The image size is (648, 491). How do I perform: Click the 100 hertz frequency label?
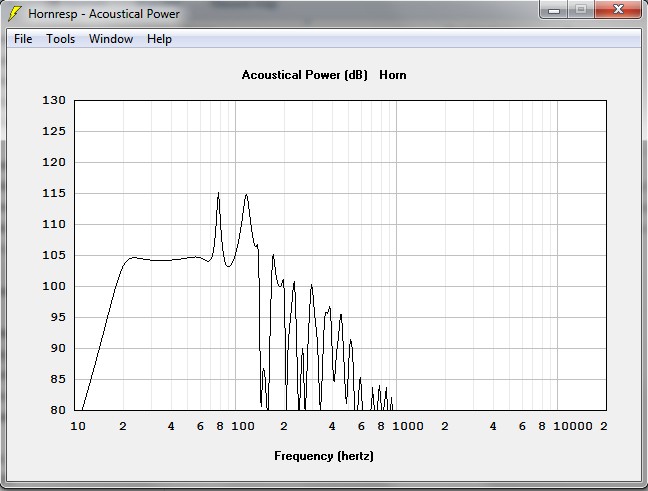coord(243,426)
